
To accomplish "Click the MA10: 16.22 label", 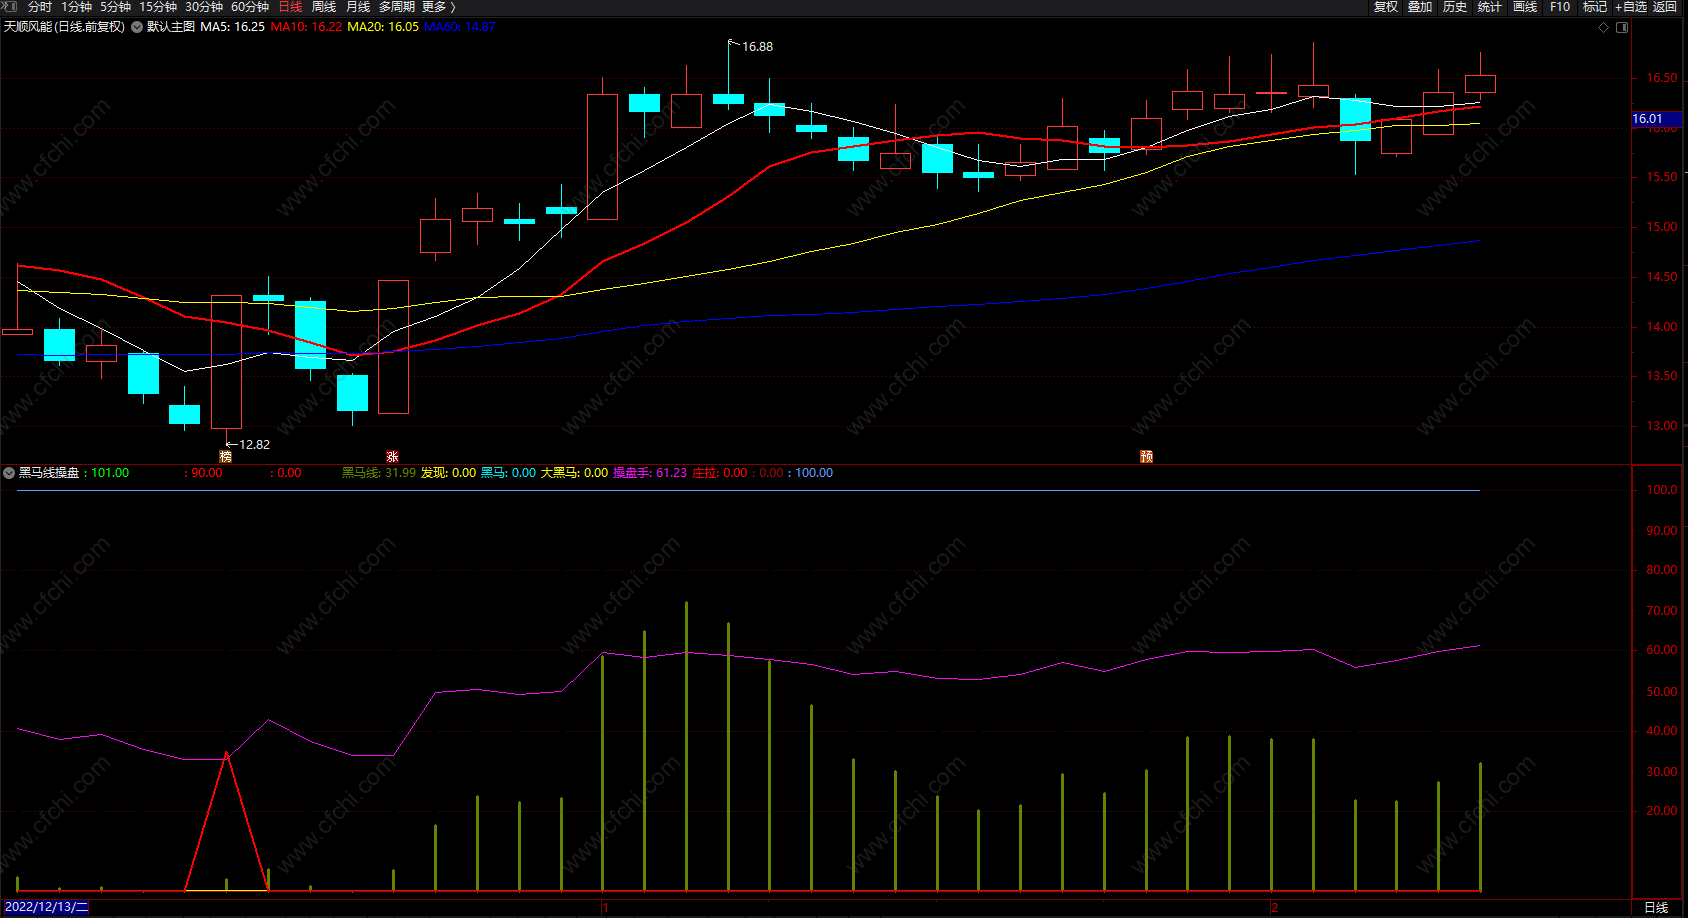I will (x=306, y=27).
